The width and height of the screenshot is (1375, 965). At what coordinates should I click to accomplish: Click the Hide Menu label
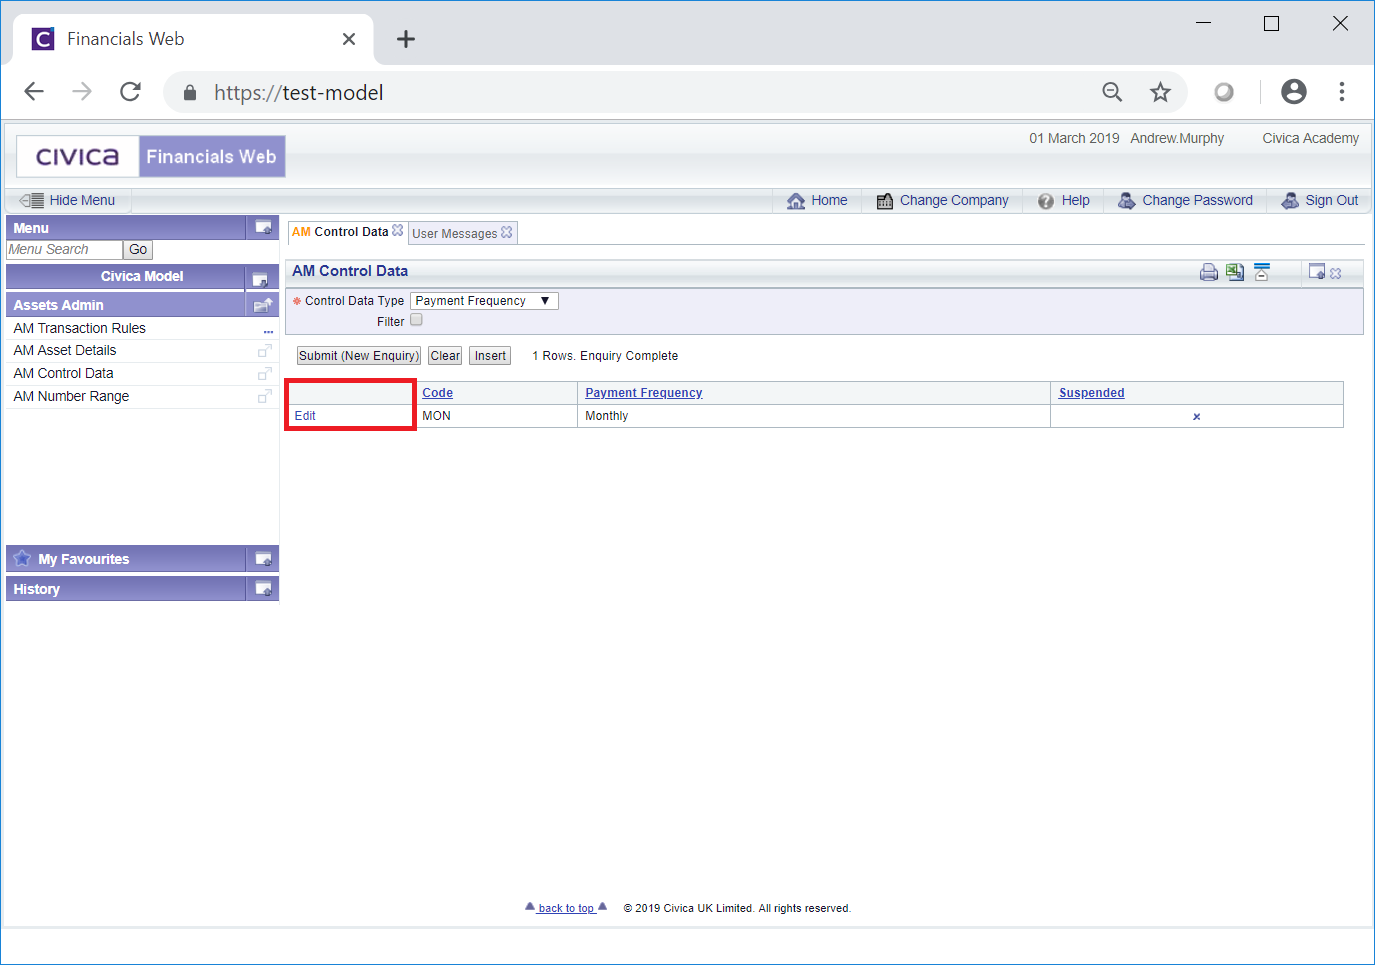coord(82,200)
